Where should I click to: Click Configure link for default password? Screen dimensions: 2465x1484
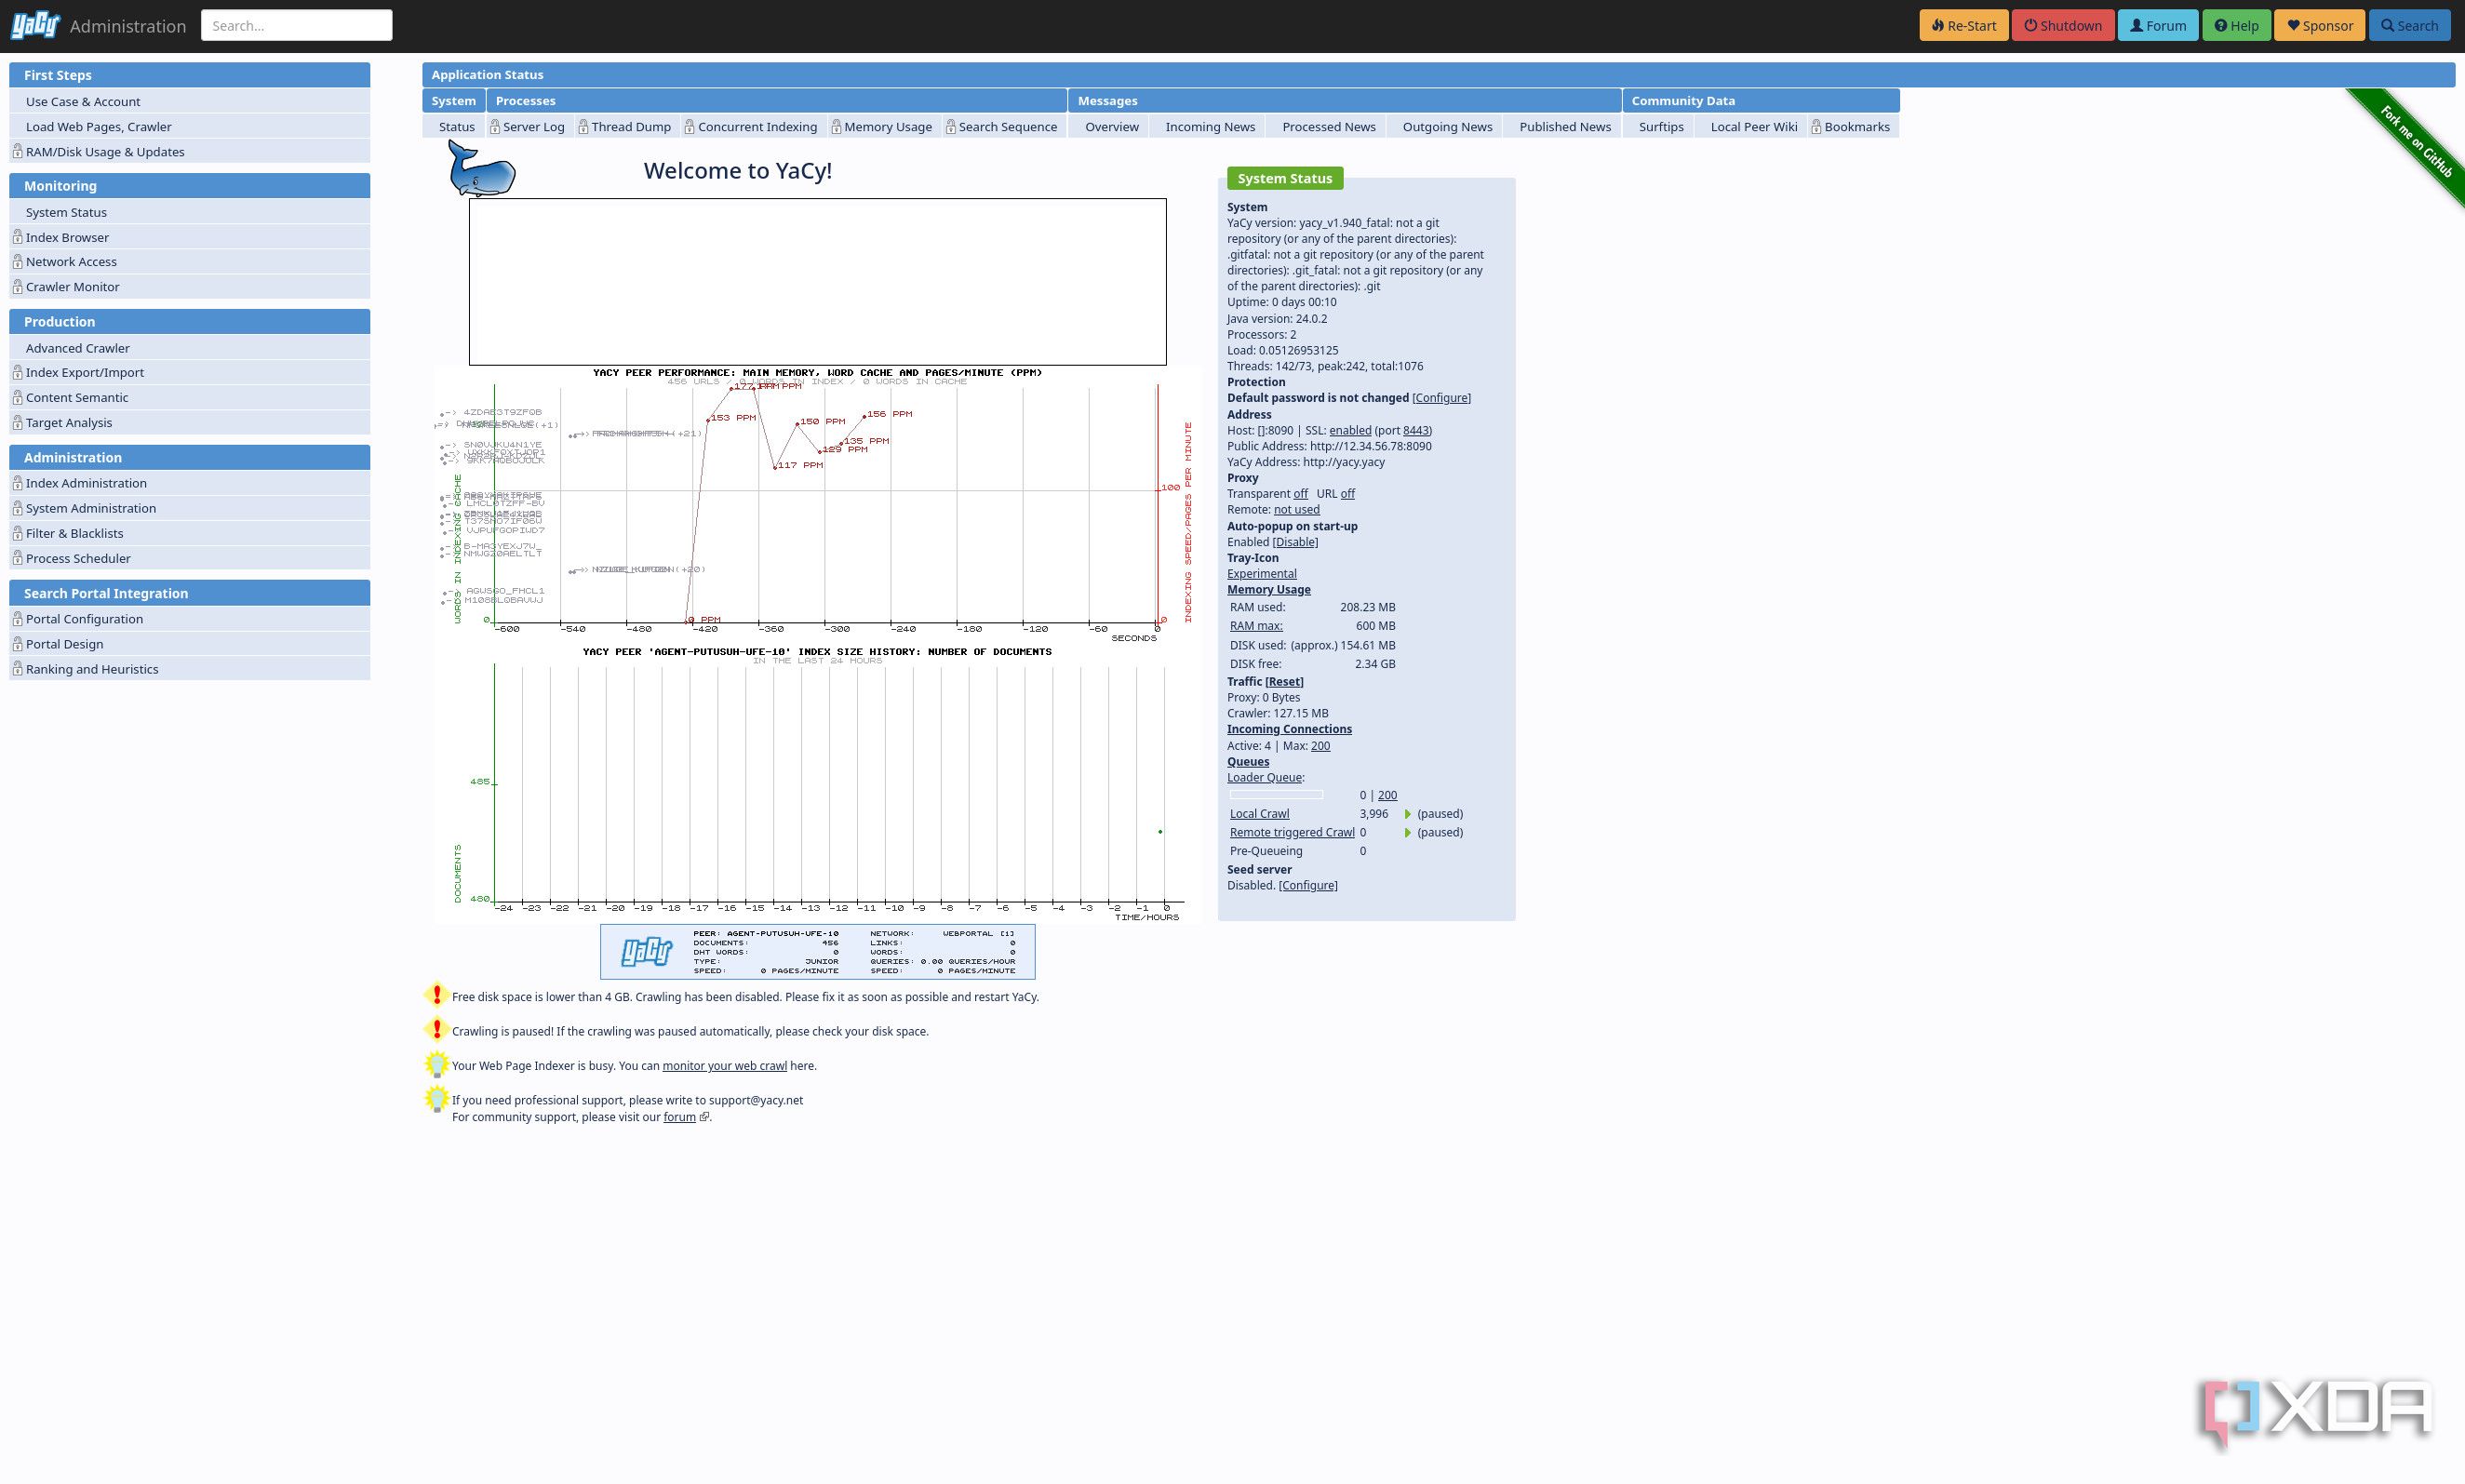pyautogui.click(x=1441, y=398)
